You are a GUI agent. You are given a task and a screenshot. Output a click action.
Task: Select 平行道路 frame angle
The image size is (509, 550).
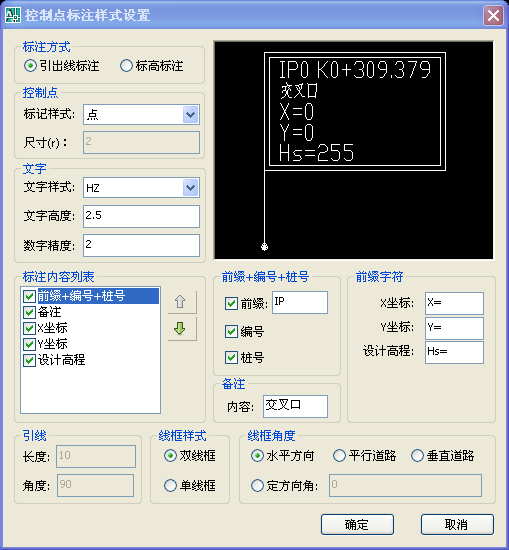click(339, 456)
